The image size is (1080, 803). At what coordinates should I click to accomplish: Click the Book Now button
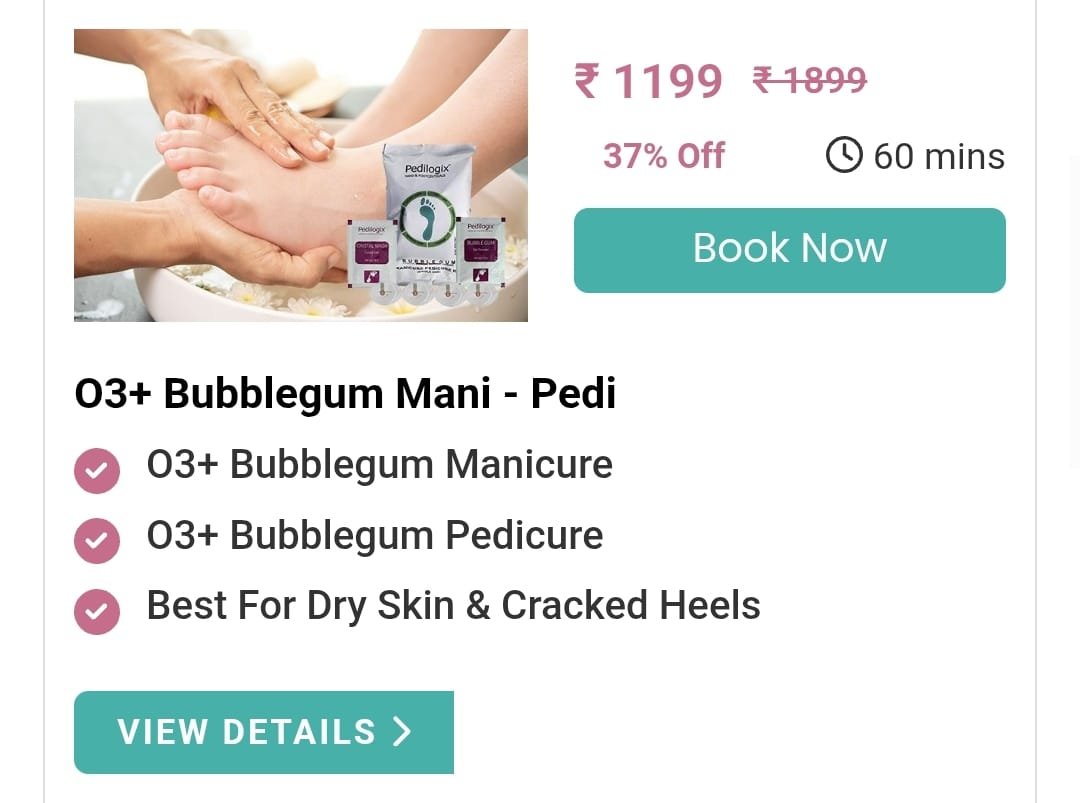point(789,250)
